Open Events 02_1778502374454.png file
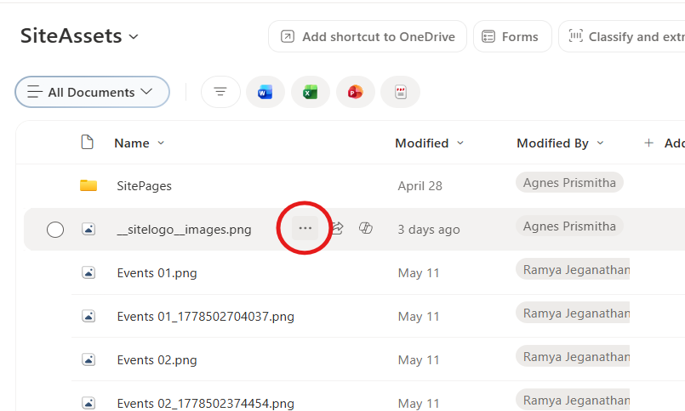Image resolution: width=685 pixels, height=411 pixels. click(x=205, y=403)
